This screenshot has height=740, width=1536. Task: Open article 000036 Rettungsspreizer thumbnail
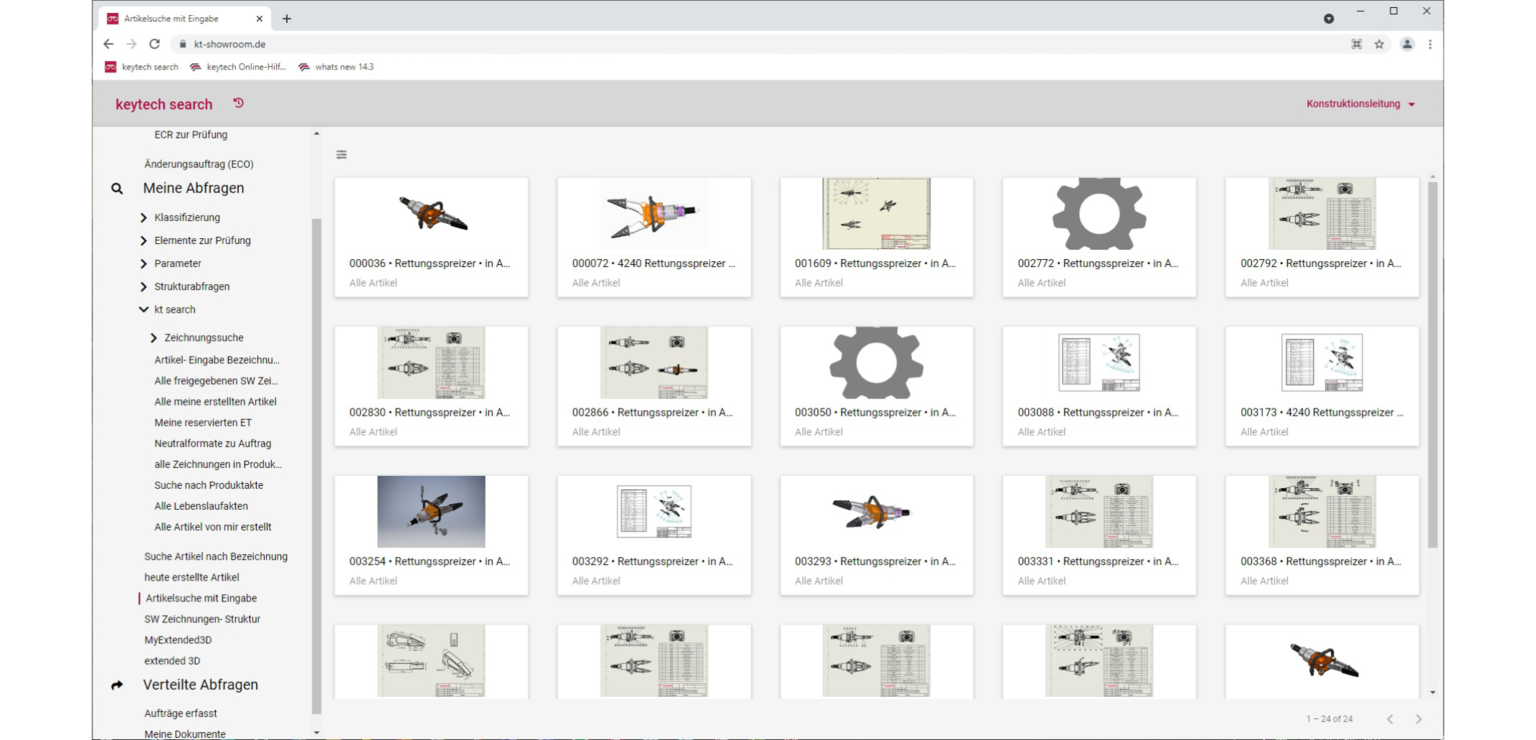[x=431, y=214]
